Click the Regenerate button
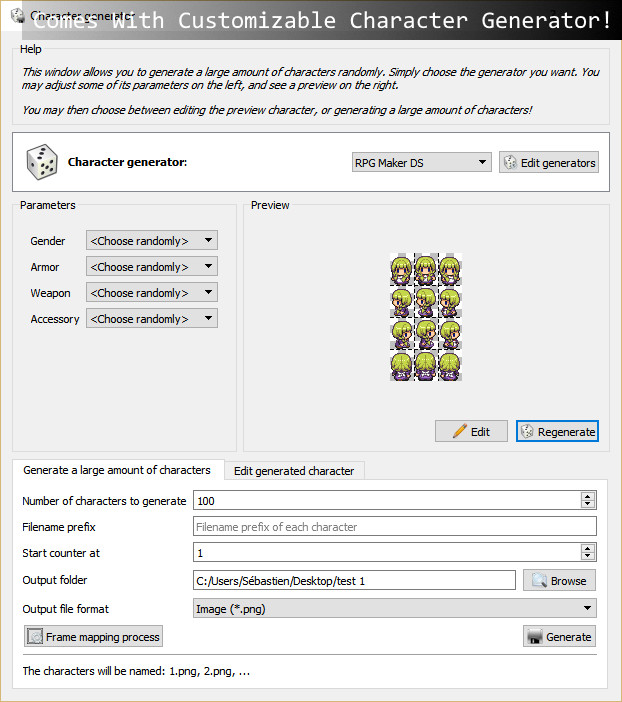622x702 pixels. (557, 431)
